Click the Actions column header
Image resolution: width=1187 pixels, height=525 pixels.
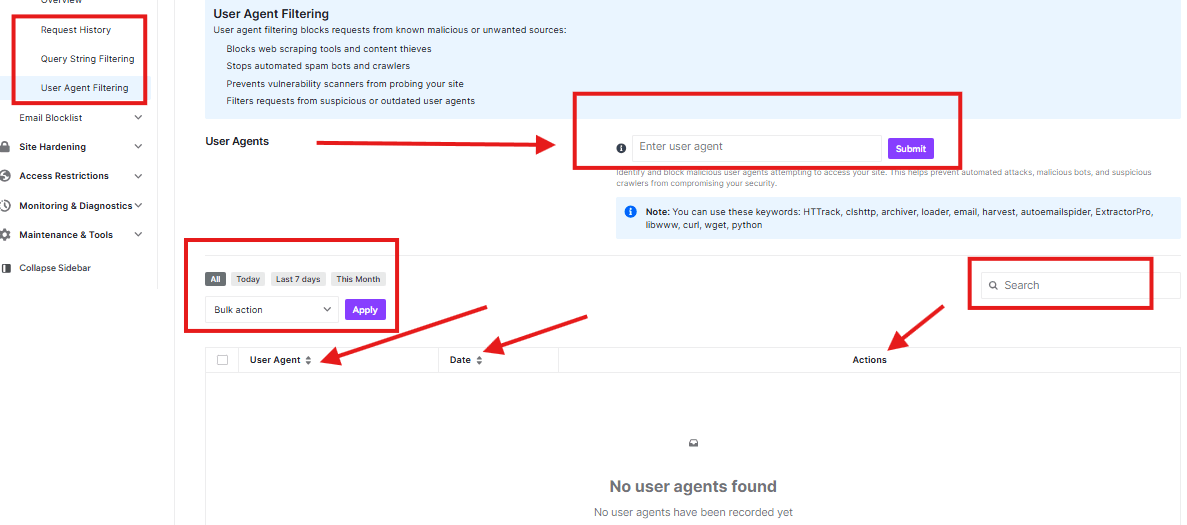tap(869, 360)
